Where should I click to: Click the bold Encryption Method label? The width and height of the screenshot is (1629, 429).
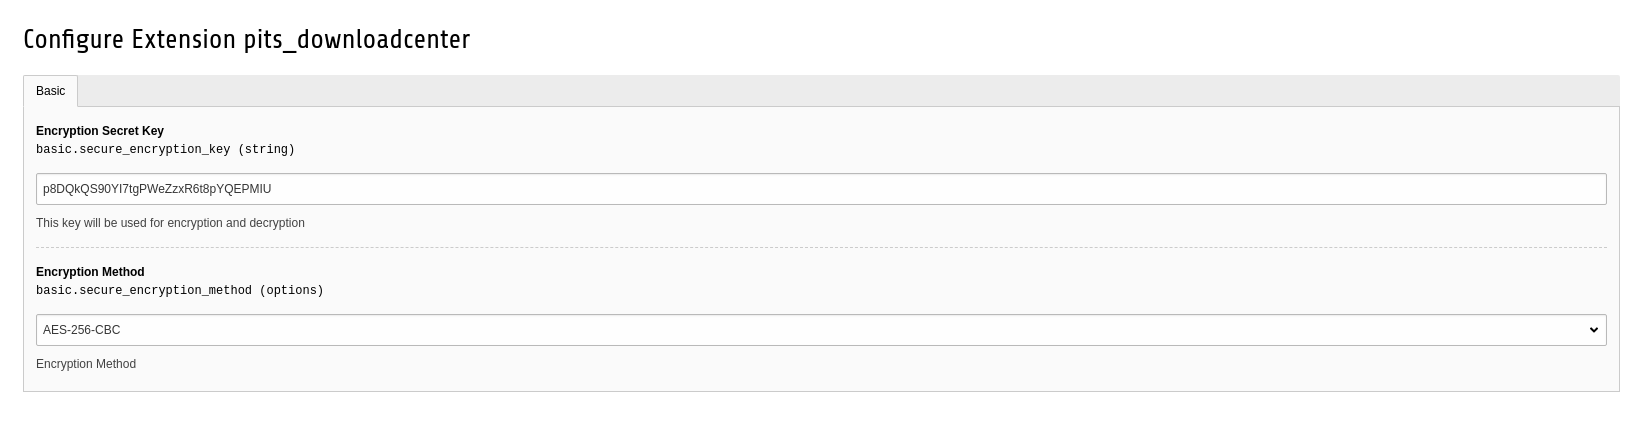[x=90, y=272]
